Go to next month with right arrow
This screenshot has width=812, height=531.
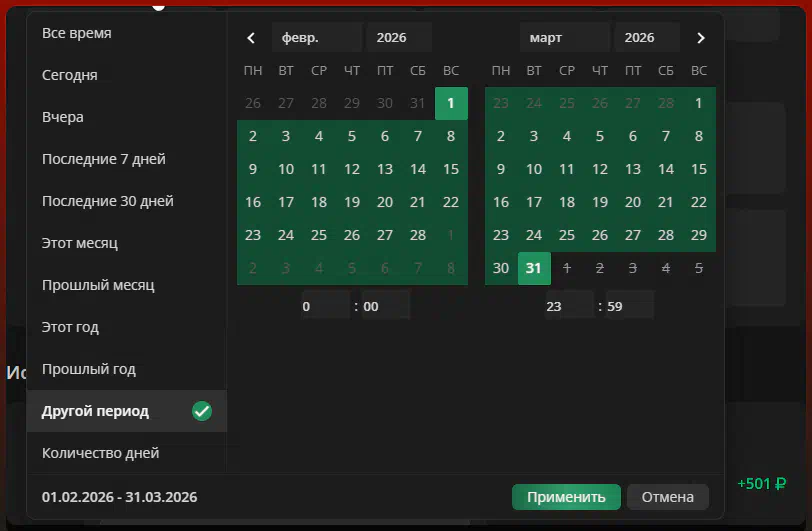click(x=700, y=38)
